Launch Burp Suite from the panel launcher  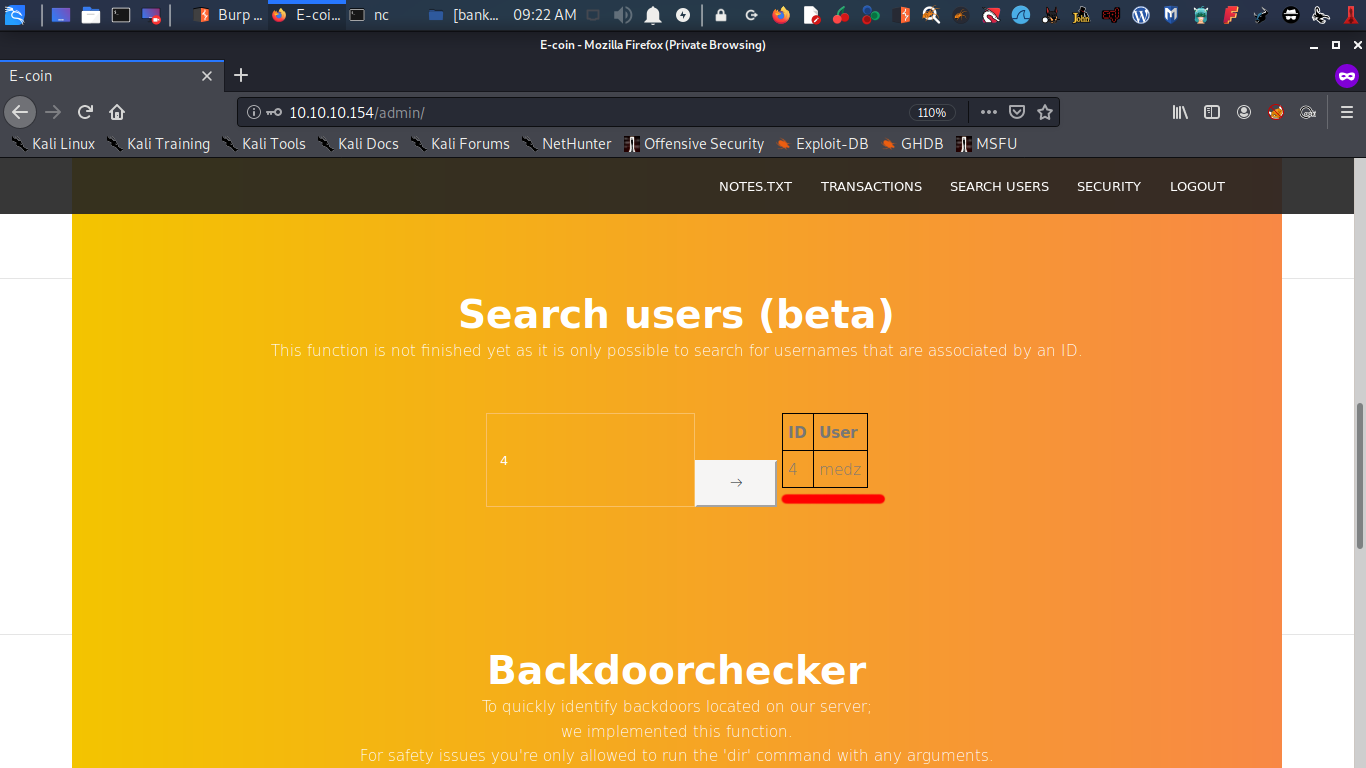[901, 15]
